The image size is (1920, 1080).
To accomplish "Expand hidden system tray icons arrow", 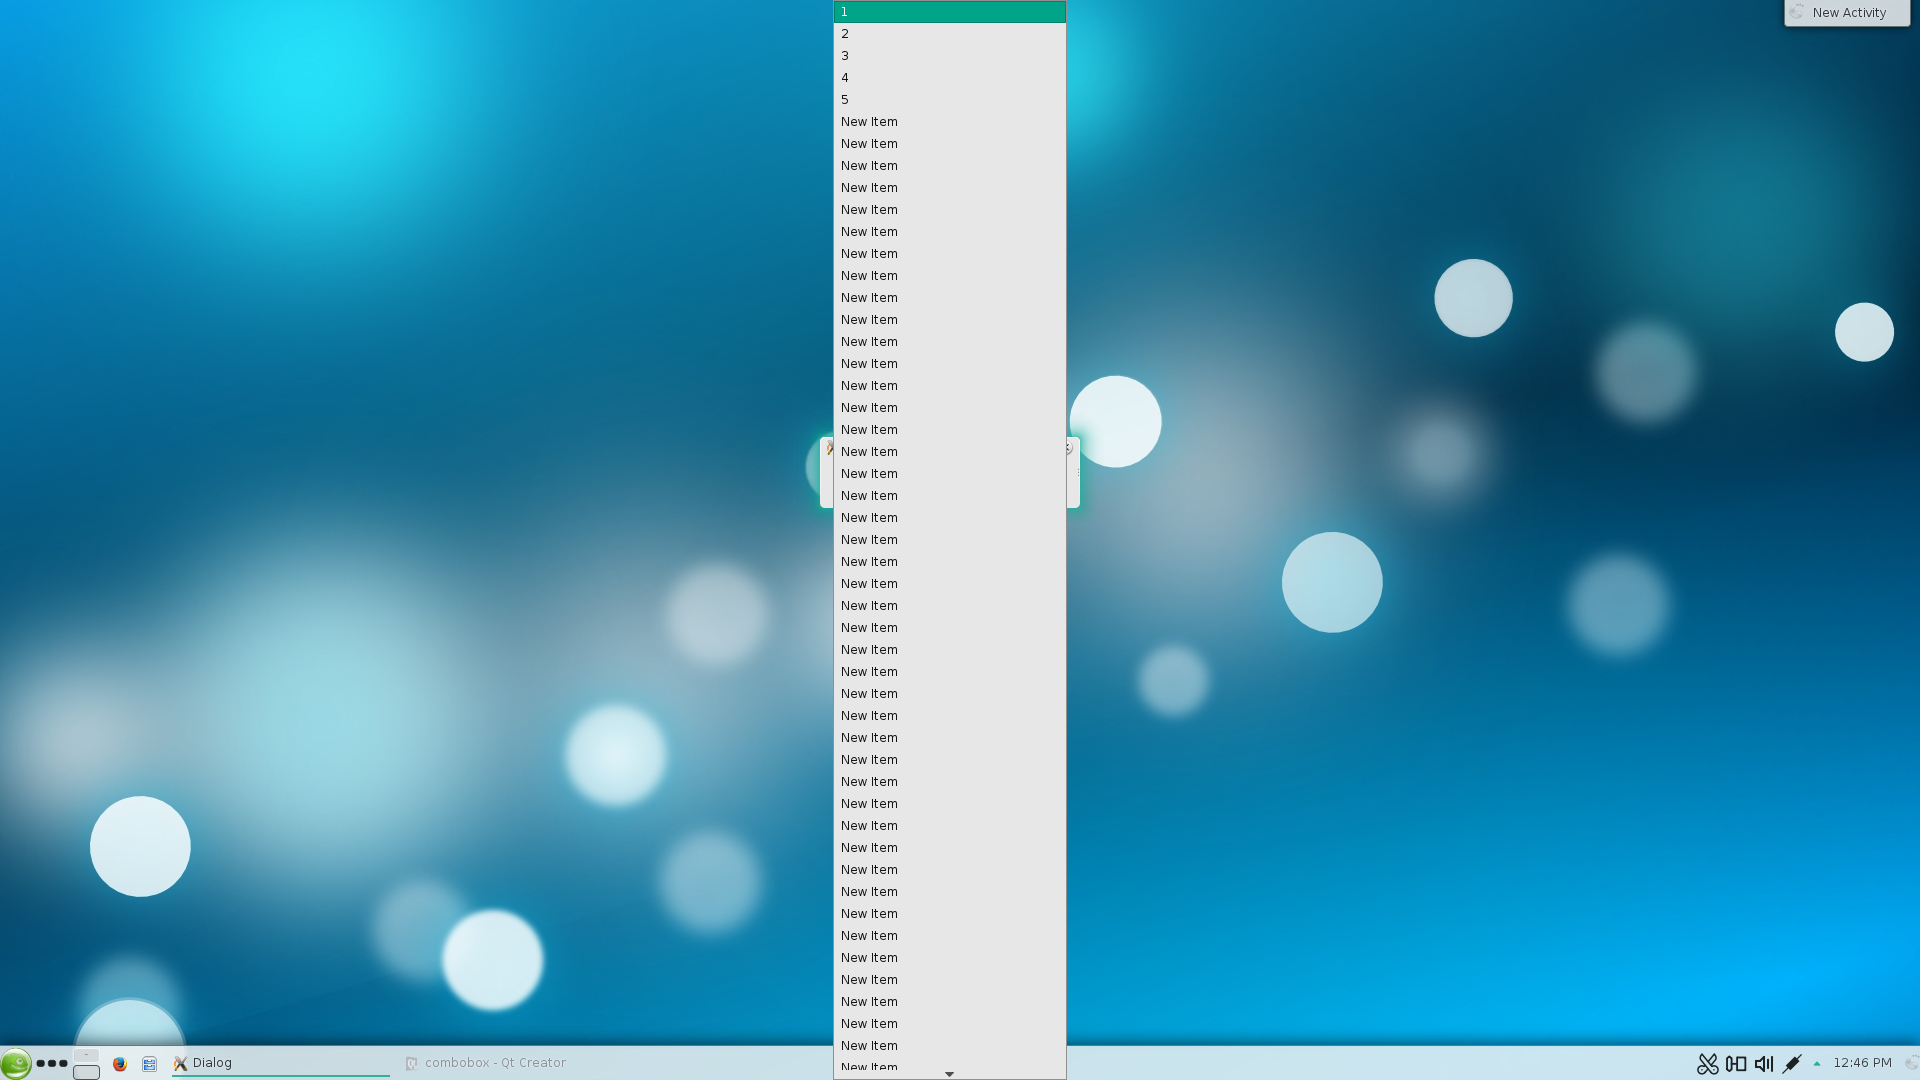I will tap(1817, 1064).
